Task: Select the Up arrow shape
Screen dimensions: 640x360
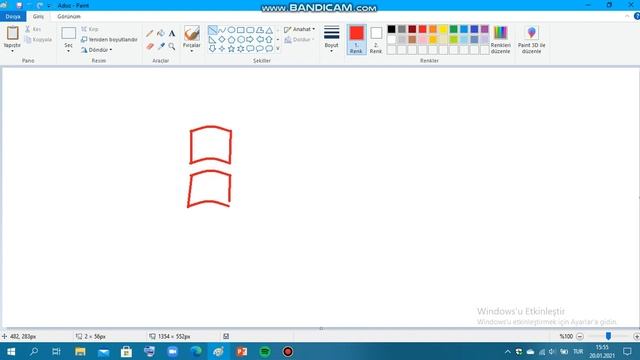Action: [269, 40]
